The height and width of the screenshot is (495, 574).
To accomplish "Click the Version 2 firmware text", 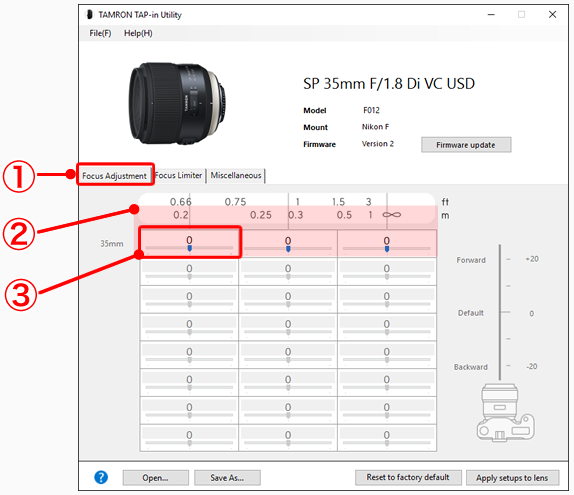I will click(378, 144).
